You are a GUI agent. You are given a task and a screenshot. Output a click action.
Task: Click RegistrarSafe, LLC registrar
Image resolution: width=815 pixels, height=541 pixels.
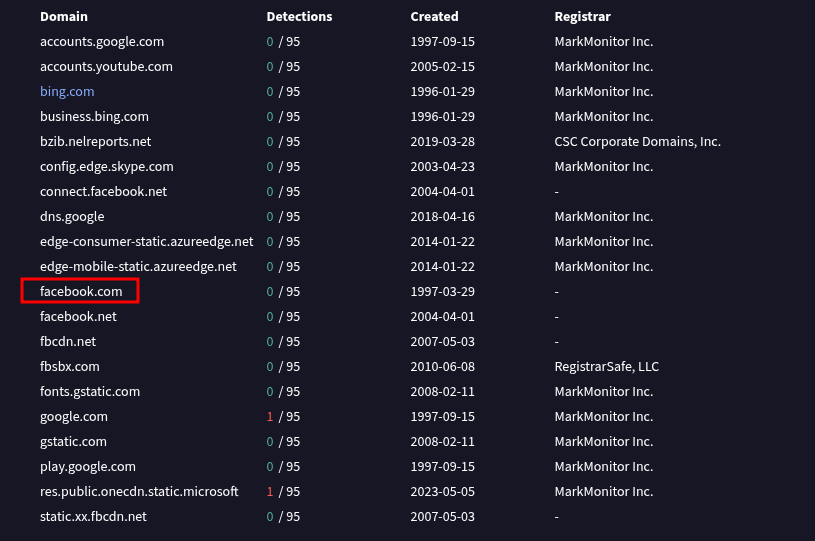coord(607,366)
